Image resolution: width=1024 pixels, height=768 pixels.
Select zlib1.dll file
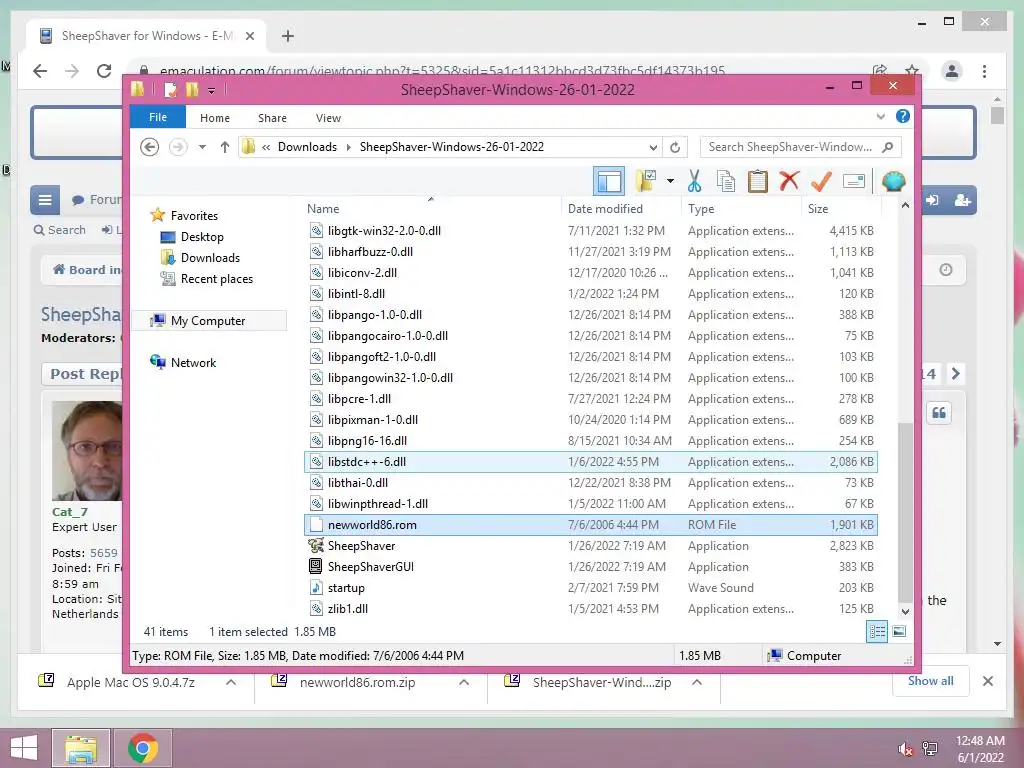590,609
